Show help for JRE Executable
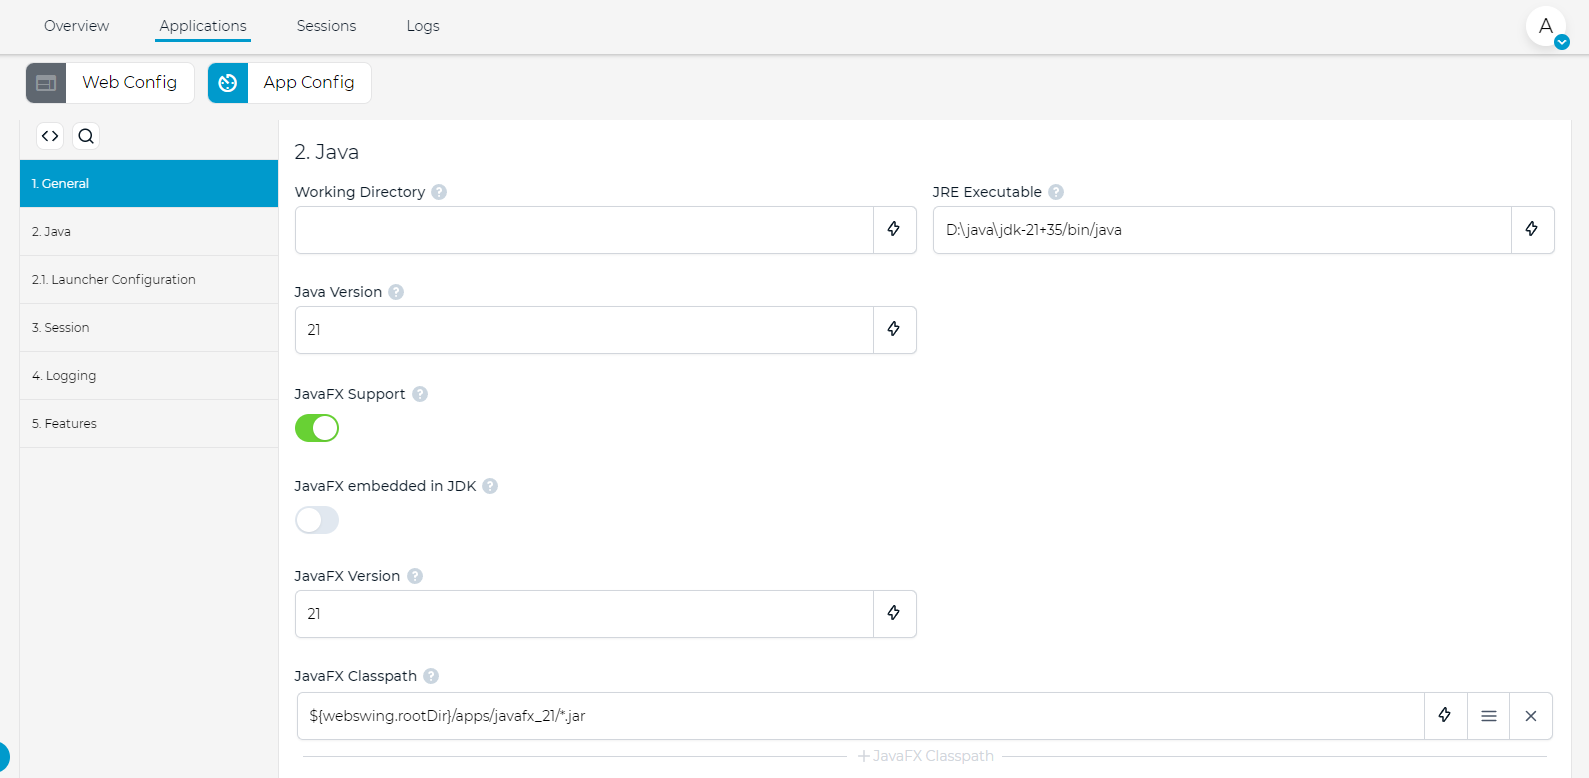1589x778 pixels. (1056, 192)
